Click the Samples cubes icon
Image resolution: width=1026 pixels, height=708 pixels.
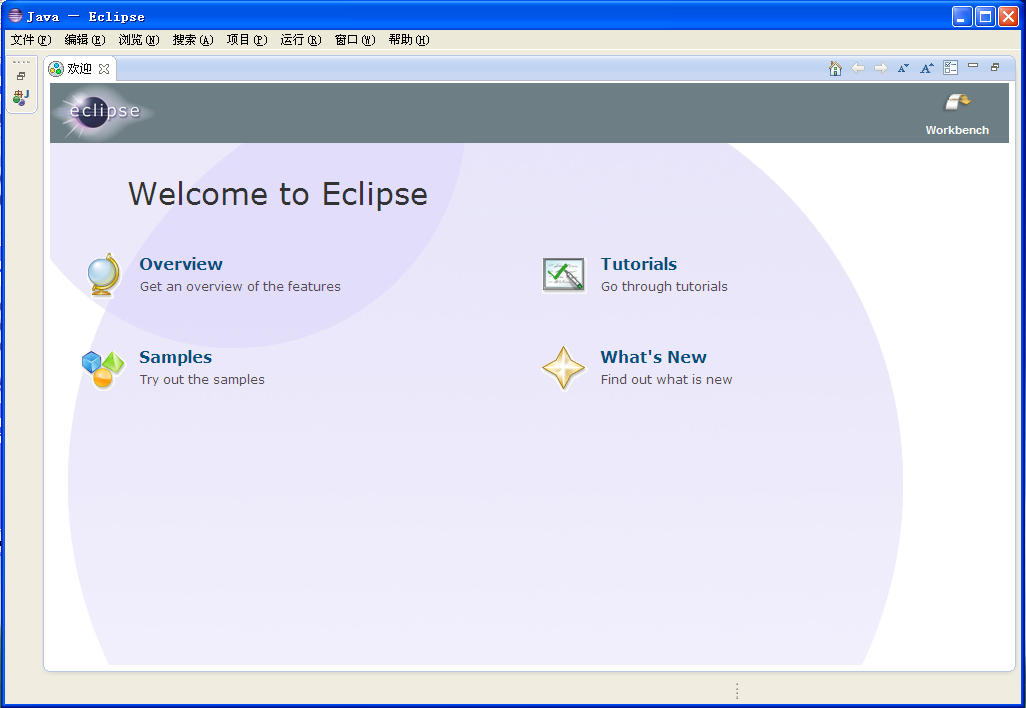(x=101, y=367)
